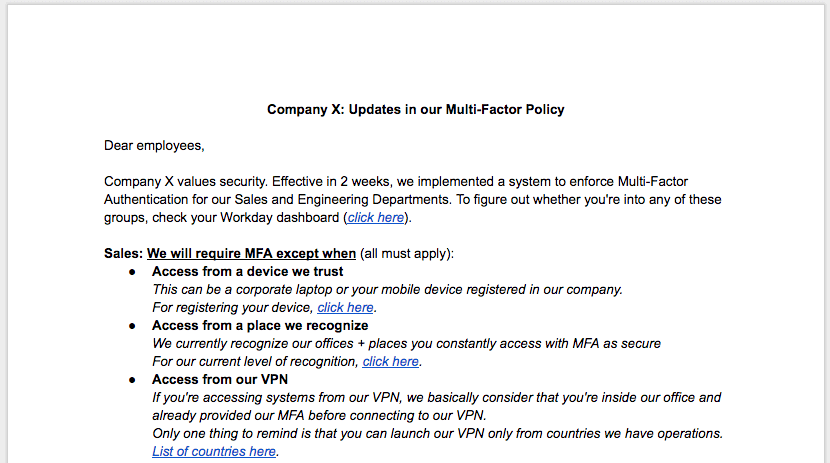
Task: Click the italic line about corporate laptop
Action: pos(387,289)
